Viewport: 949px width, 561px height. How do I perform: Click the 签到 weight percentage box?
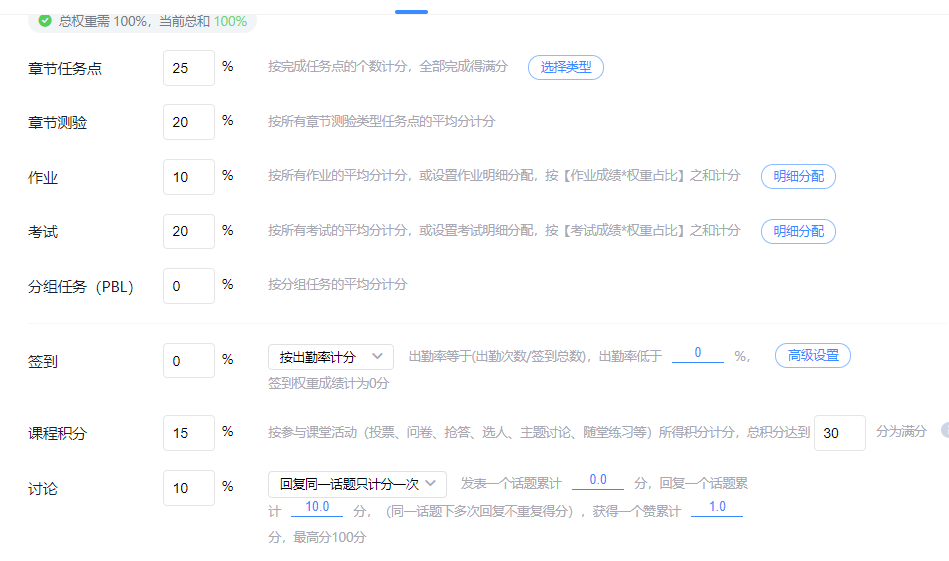[188, 361]
